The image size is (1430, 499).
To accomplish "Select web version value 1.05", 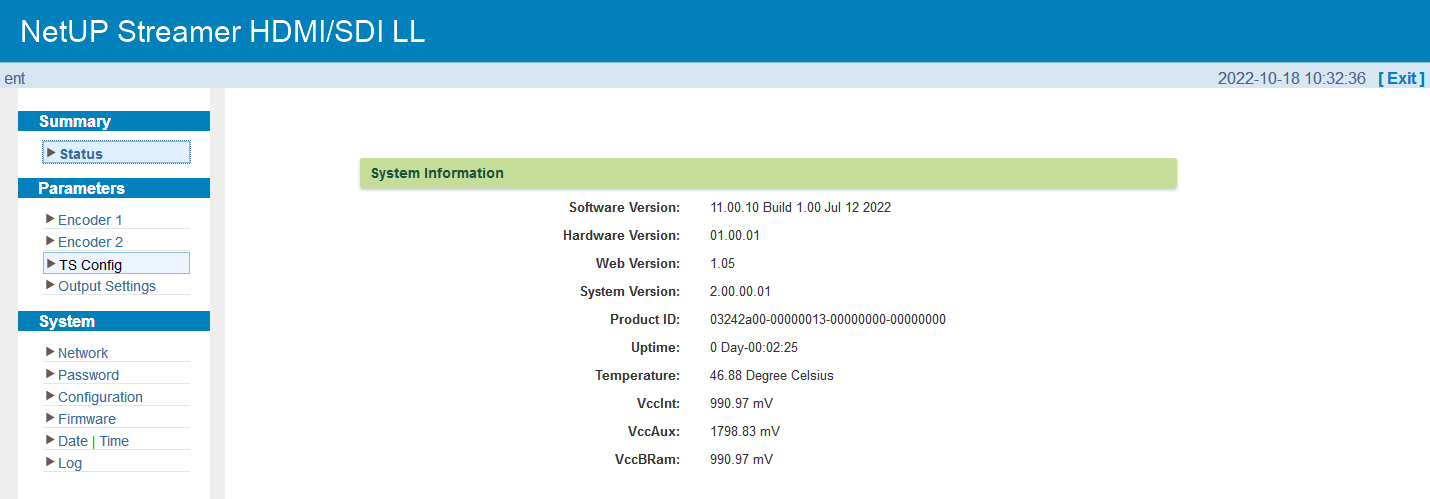I will pos(722,264).
